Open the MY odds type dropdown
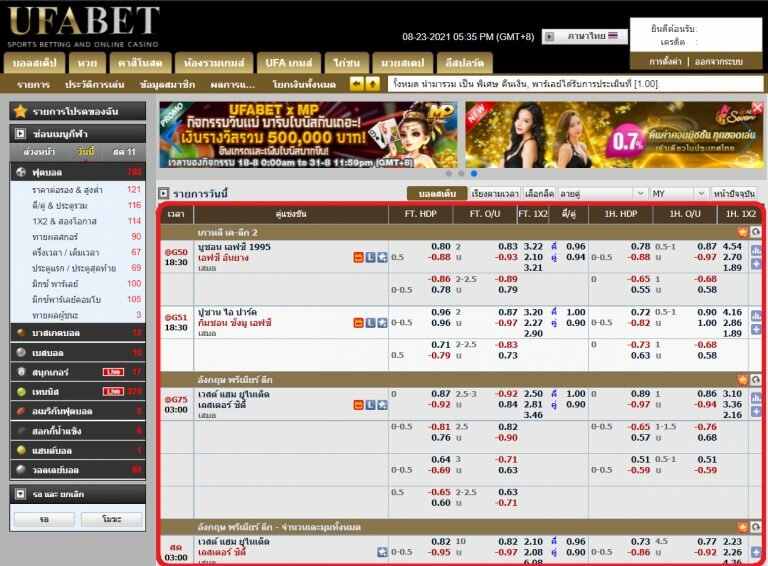Image resolution: width=768 pixels, height=566 pixels. tap(678, 194)
